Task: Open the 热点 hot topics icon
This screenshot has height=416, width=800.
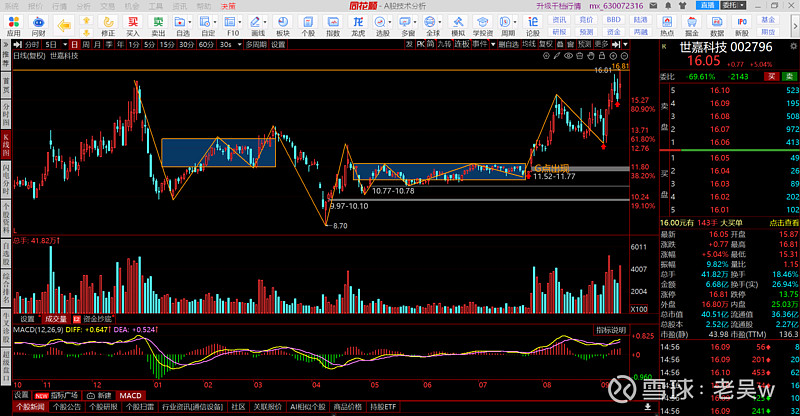Action: 667,26
